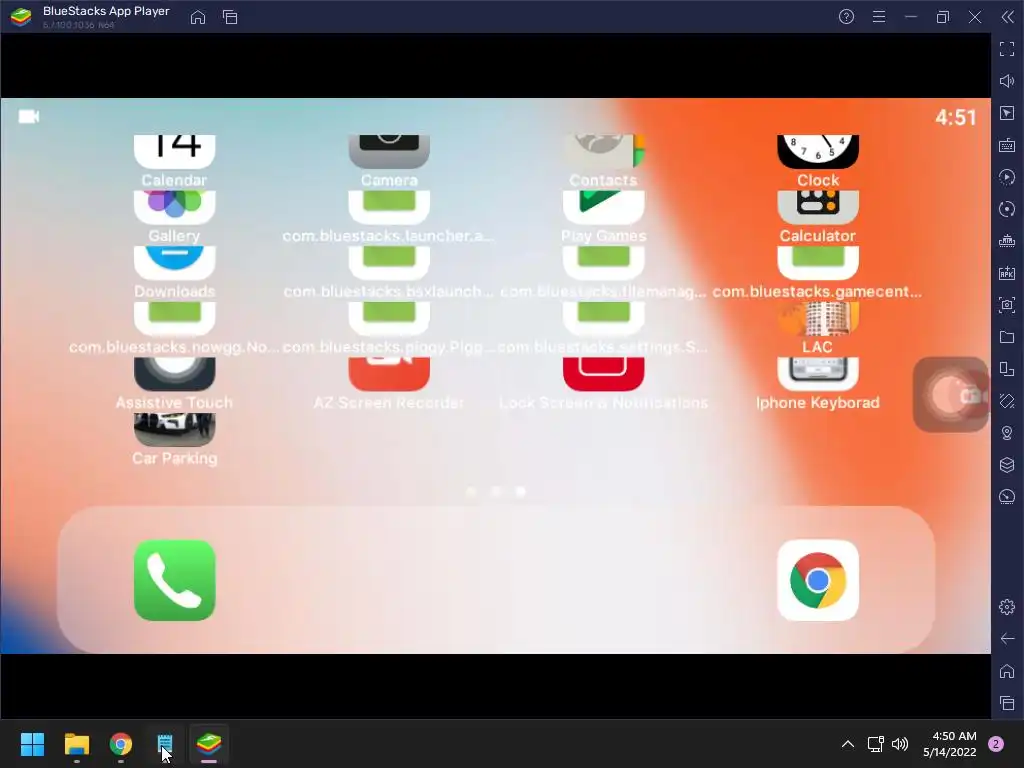Open the taskbar network status icon
1024x768 pixels.
point(876,744)
